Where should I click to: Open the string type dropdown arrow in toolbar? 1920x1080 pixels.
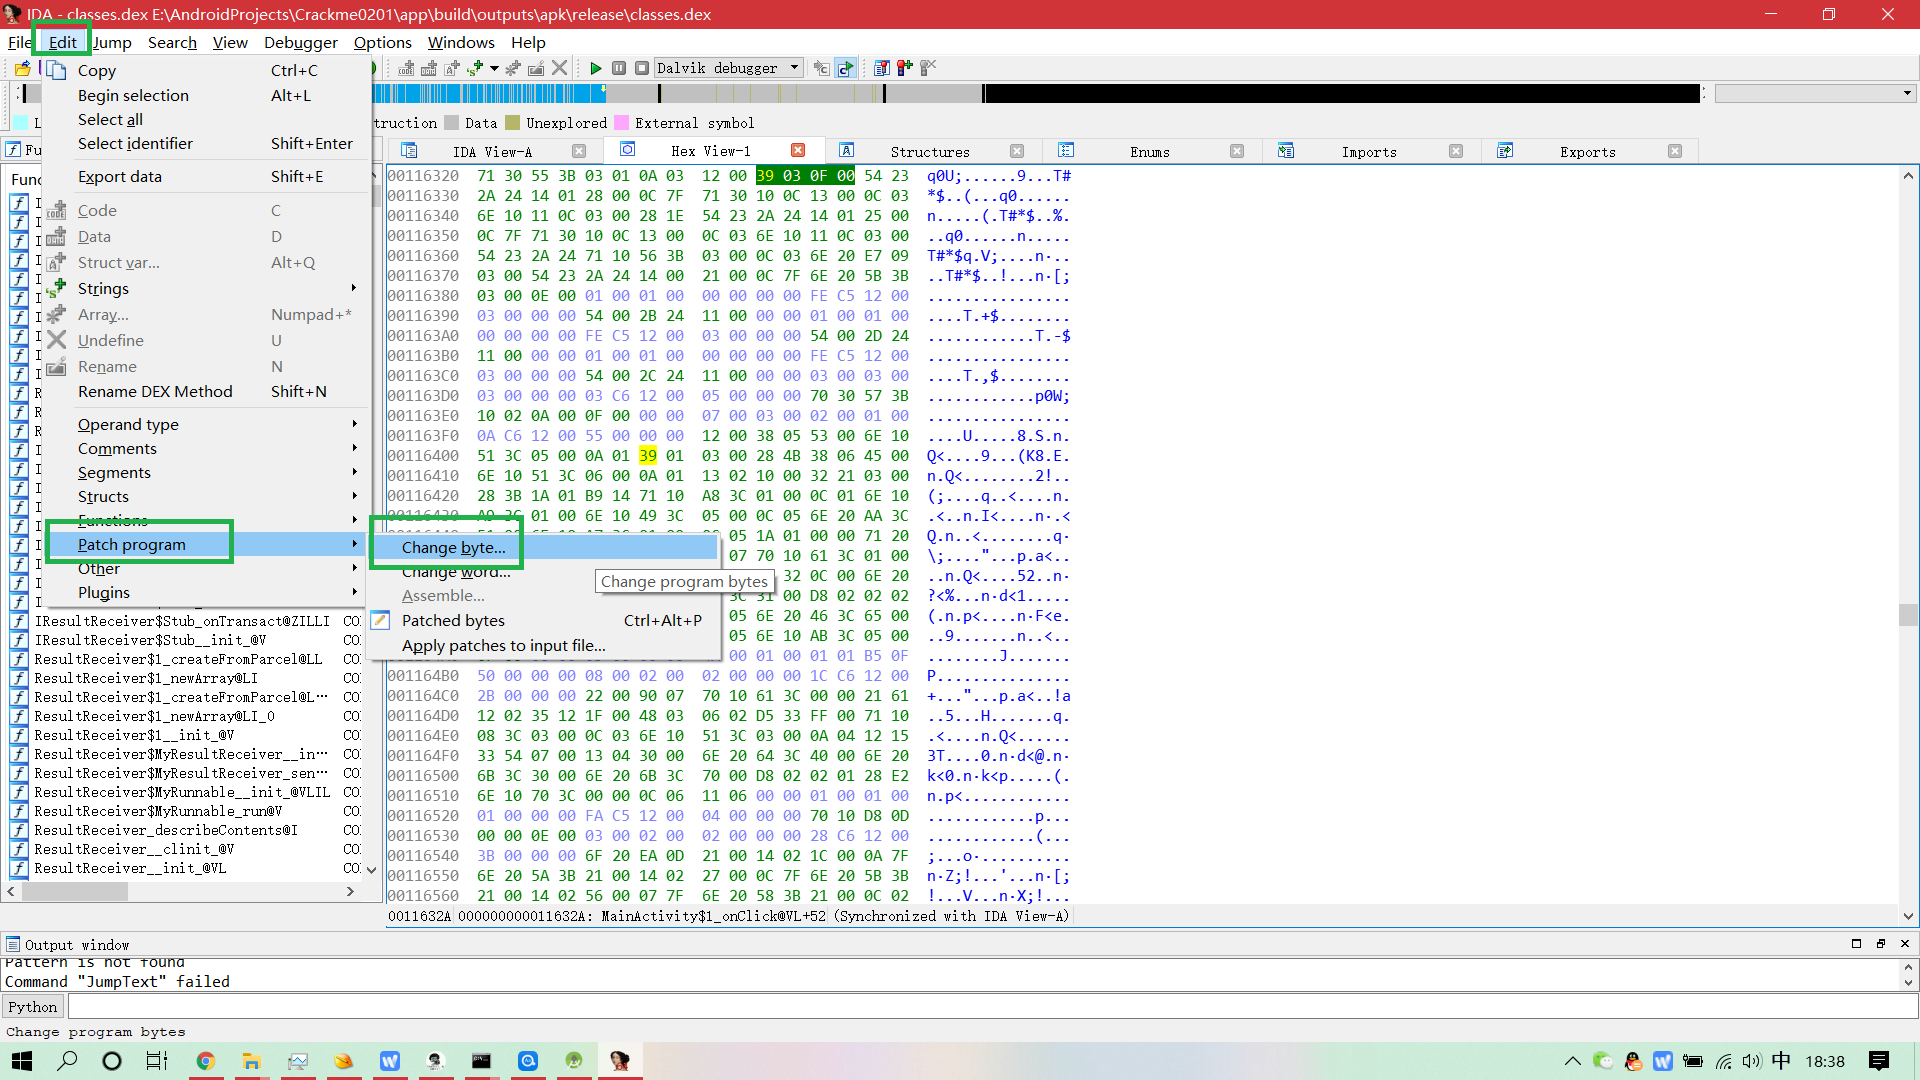494,68
